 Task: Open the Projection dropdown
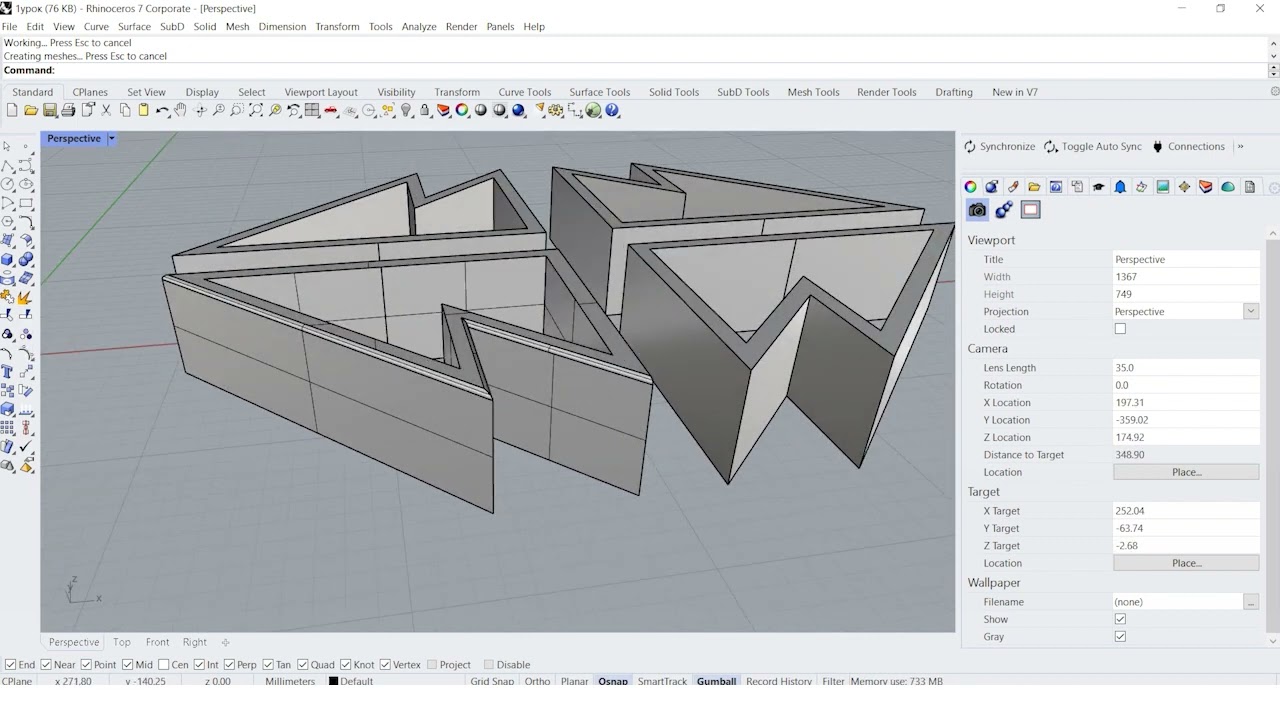pos(1250,312)
